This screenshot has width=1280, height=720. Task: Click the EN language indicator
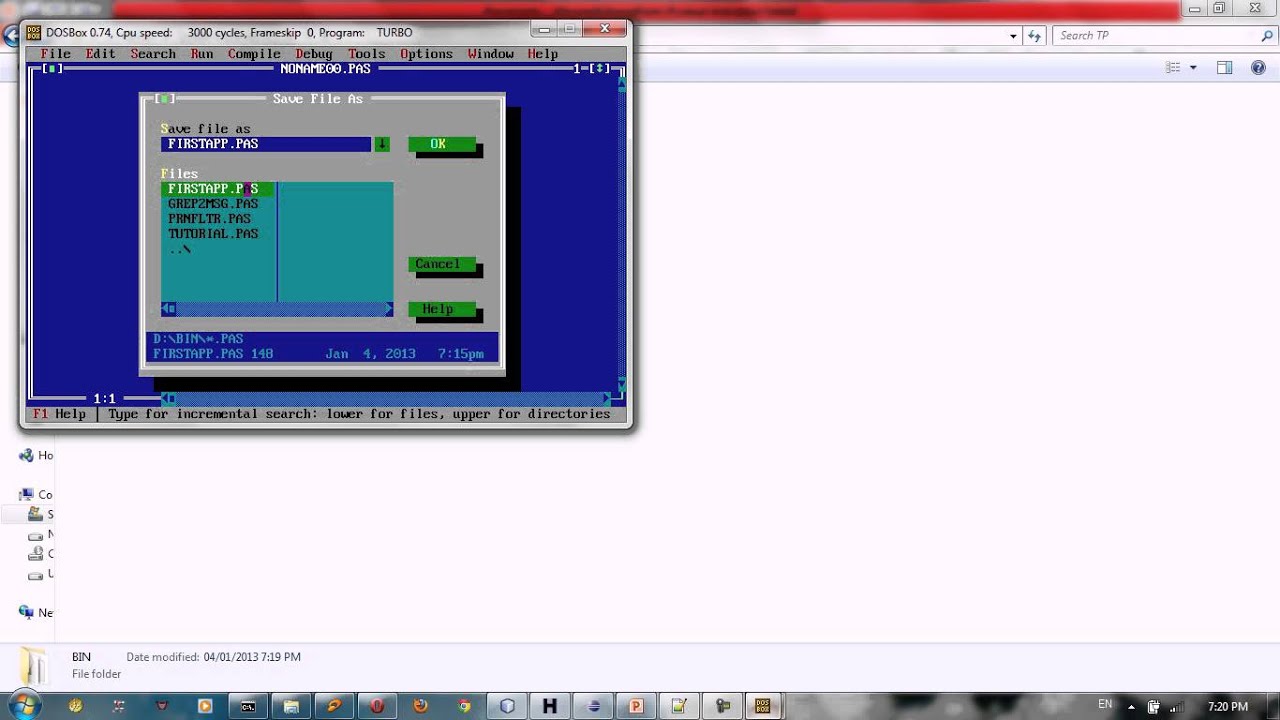pos(1105,705)
